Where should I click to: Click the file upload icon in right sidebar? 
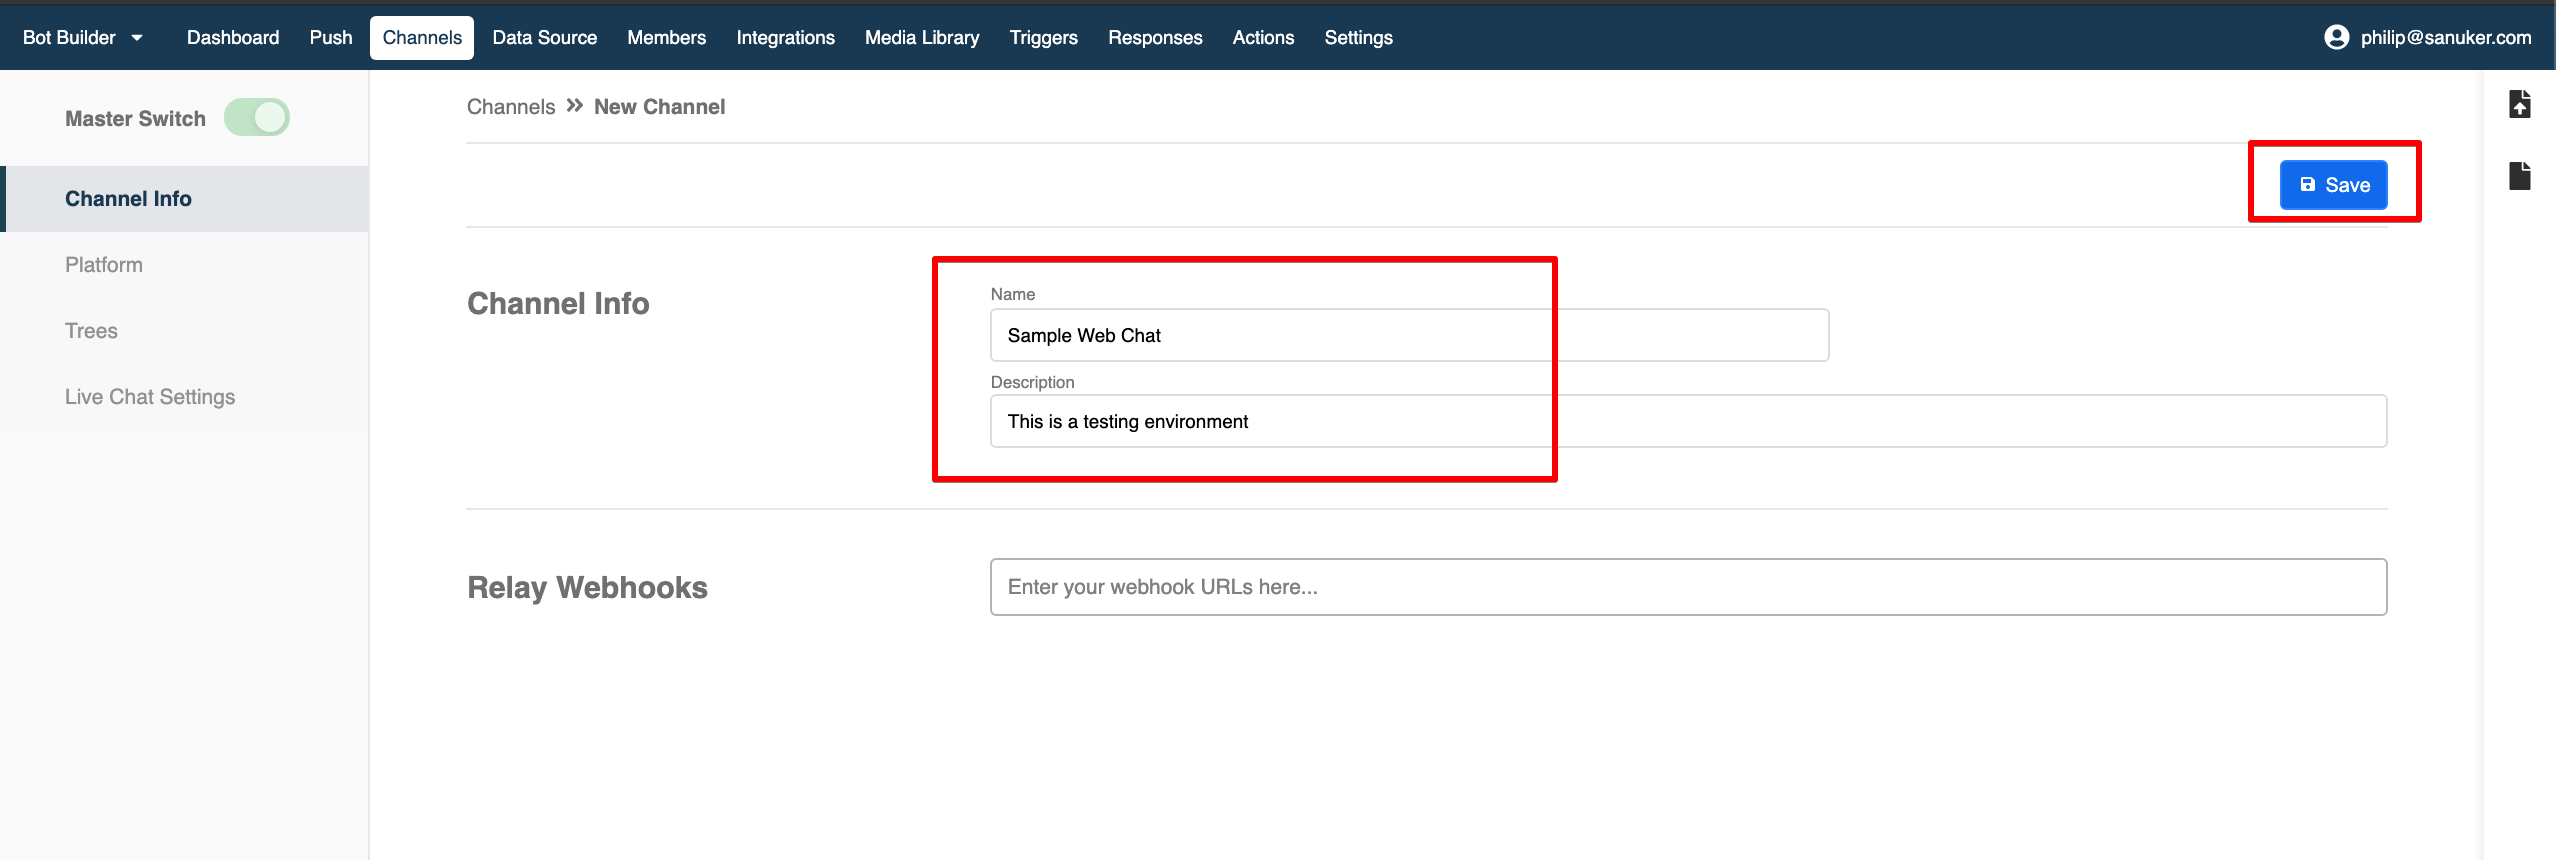[2519, 104]
